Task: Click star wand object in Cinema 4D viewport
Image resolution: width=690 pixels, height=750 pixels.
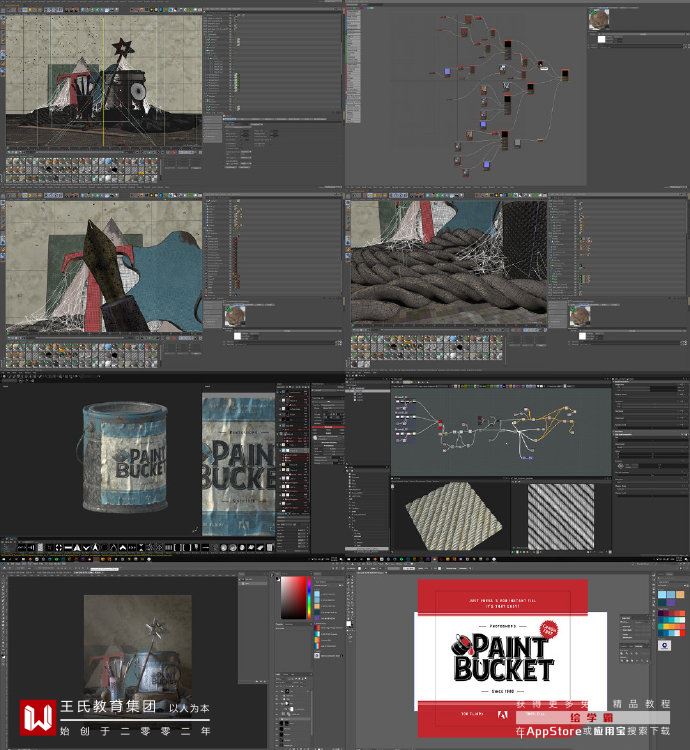Action: pyautogui.click(x=122, y=50)
